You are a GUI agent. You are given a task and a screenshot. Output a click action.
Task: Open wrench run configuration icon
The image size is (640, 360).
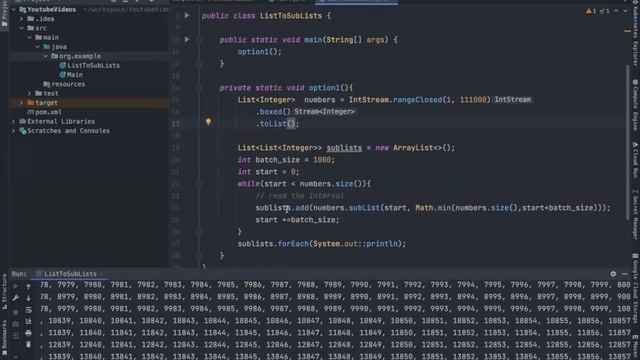pos(16,298)
